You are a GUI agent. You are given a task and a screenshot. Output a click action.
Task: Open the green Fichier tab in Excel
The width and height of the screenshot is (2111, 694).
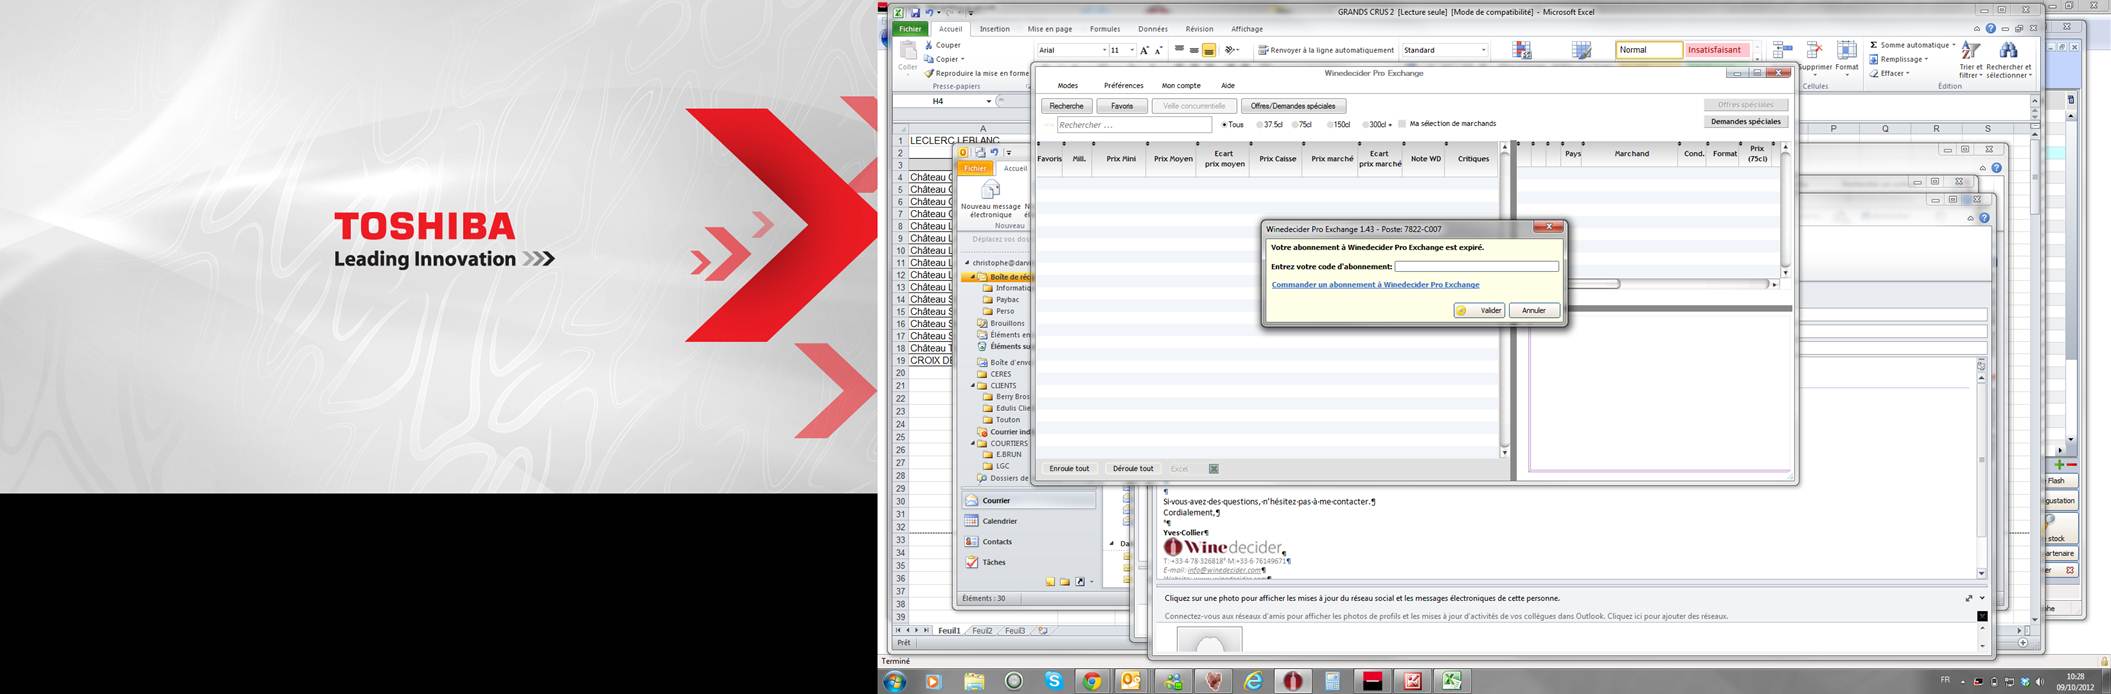click(910, 29)
